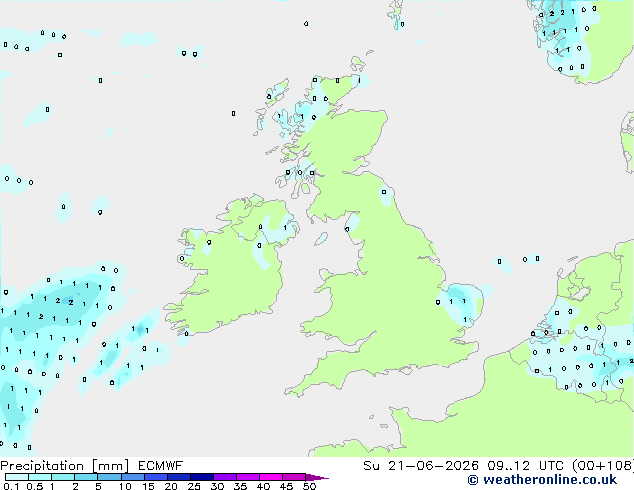The width and height of the screenshot is (634, 490).
Task: Click the '40' legend scale value
Action: 263,486
